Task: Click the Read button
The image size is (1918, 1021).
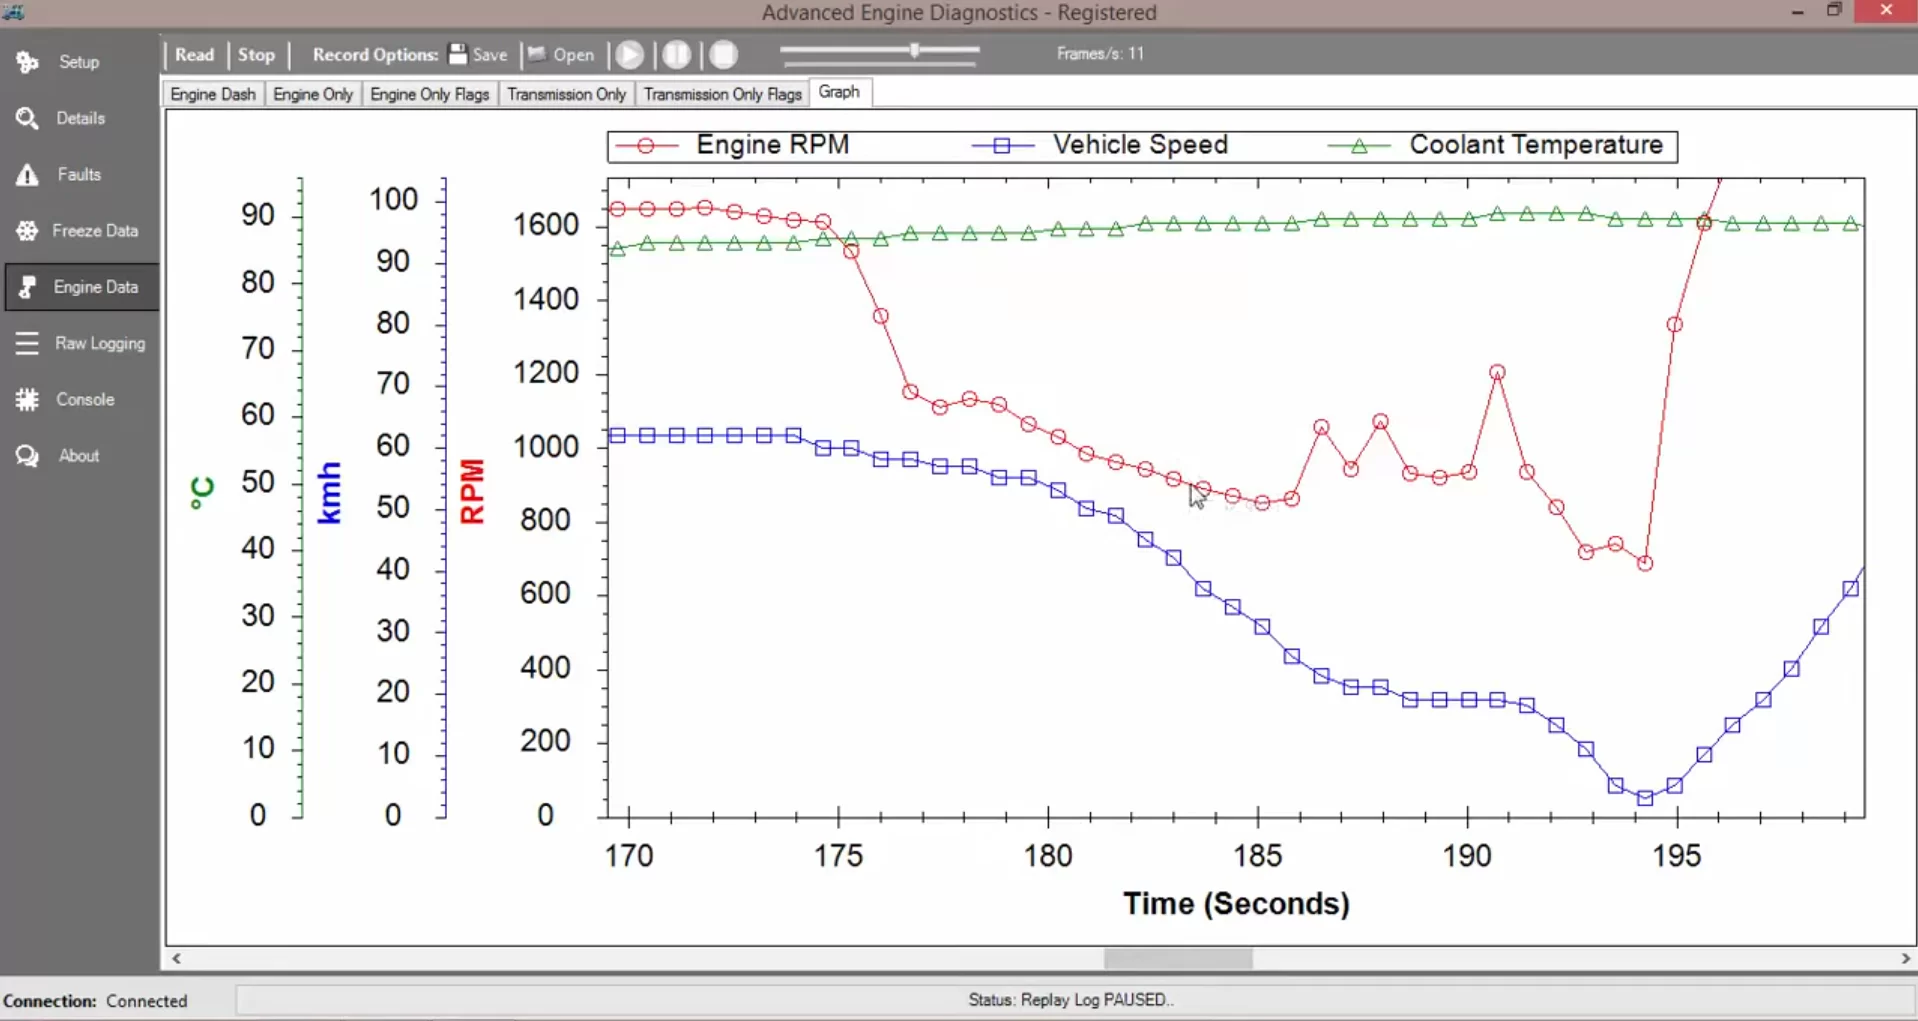Action: 194,54
